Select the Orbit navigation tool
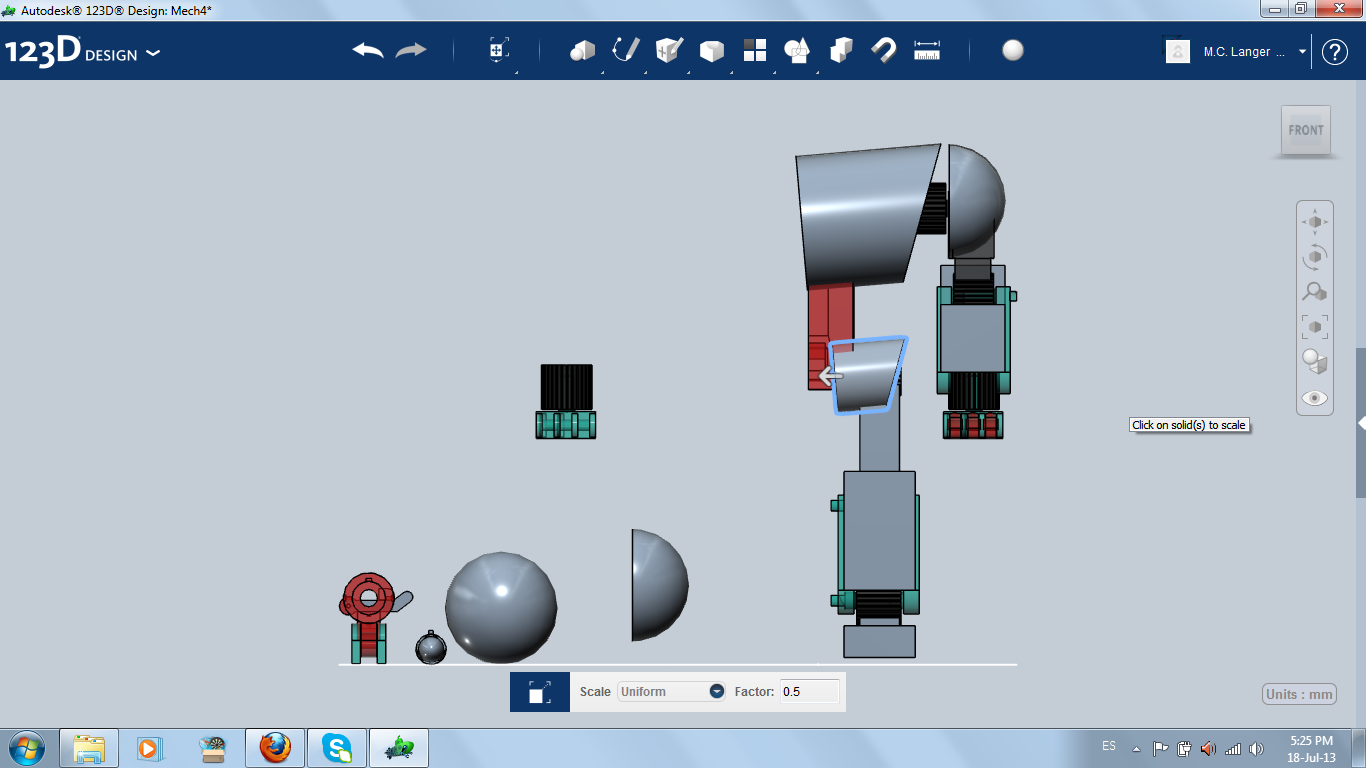 (1315, 257)
